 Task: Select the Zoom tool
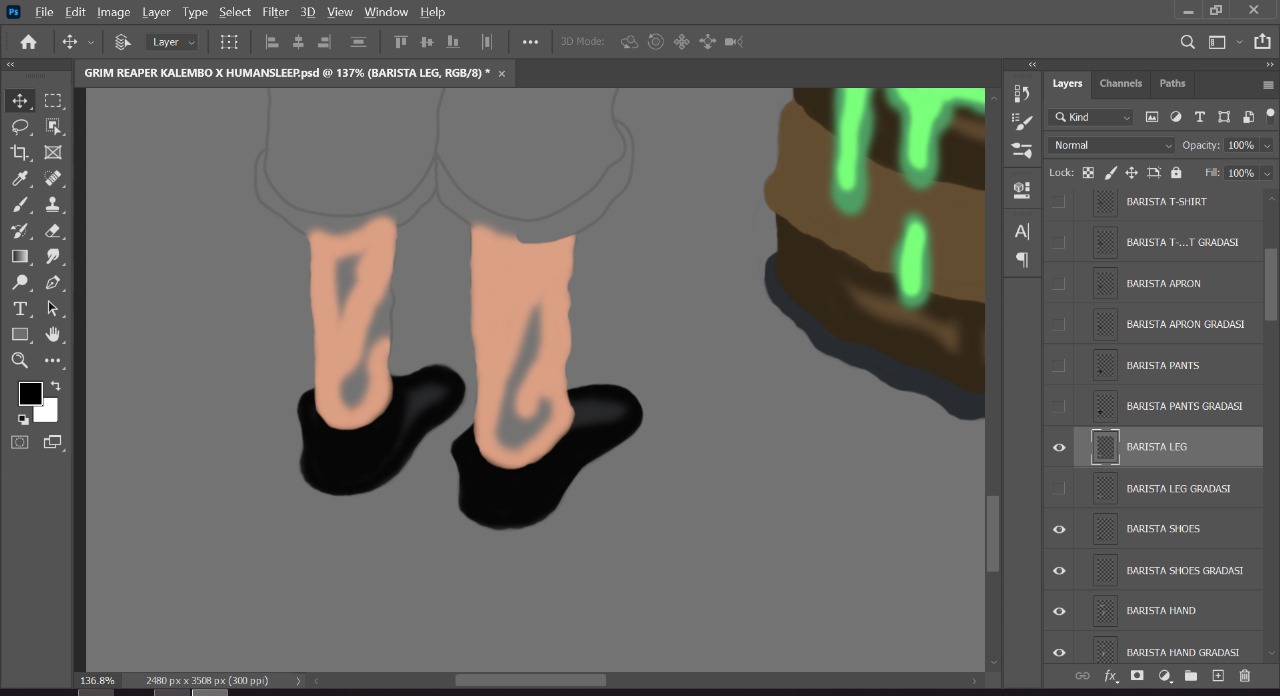click(x=20, y=361)
